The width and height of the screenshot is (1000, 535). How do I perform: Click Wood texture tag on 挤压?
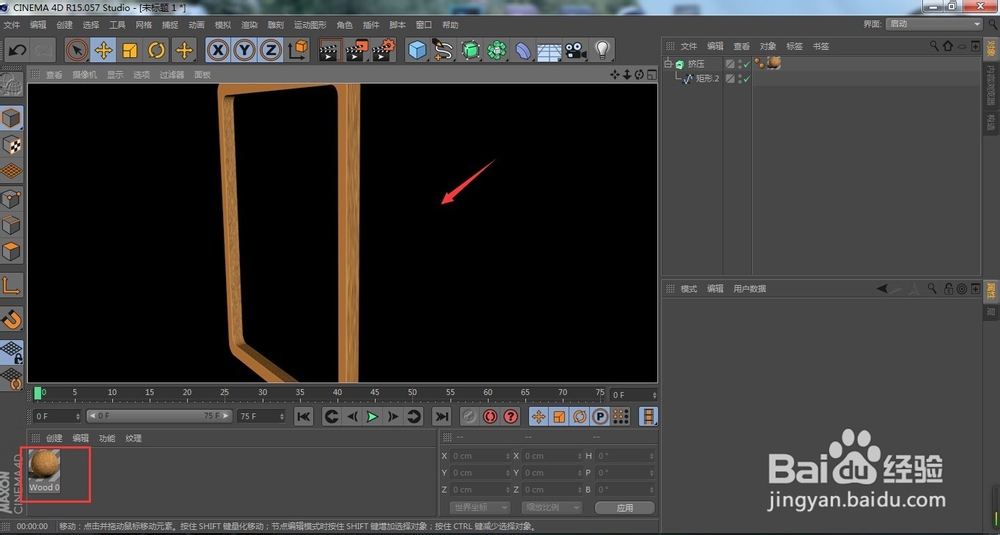click(774, 62)
